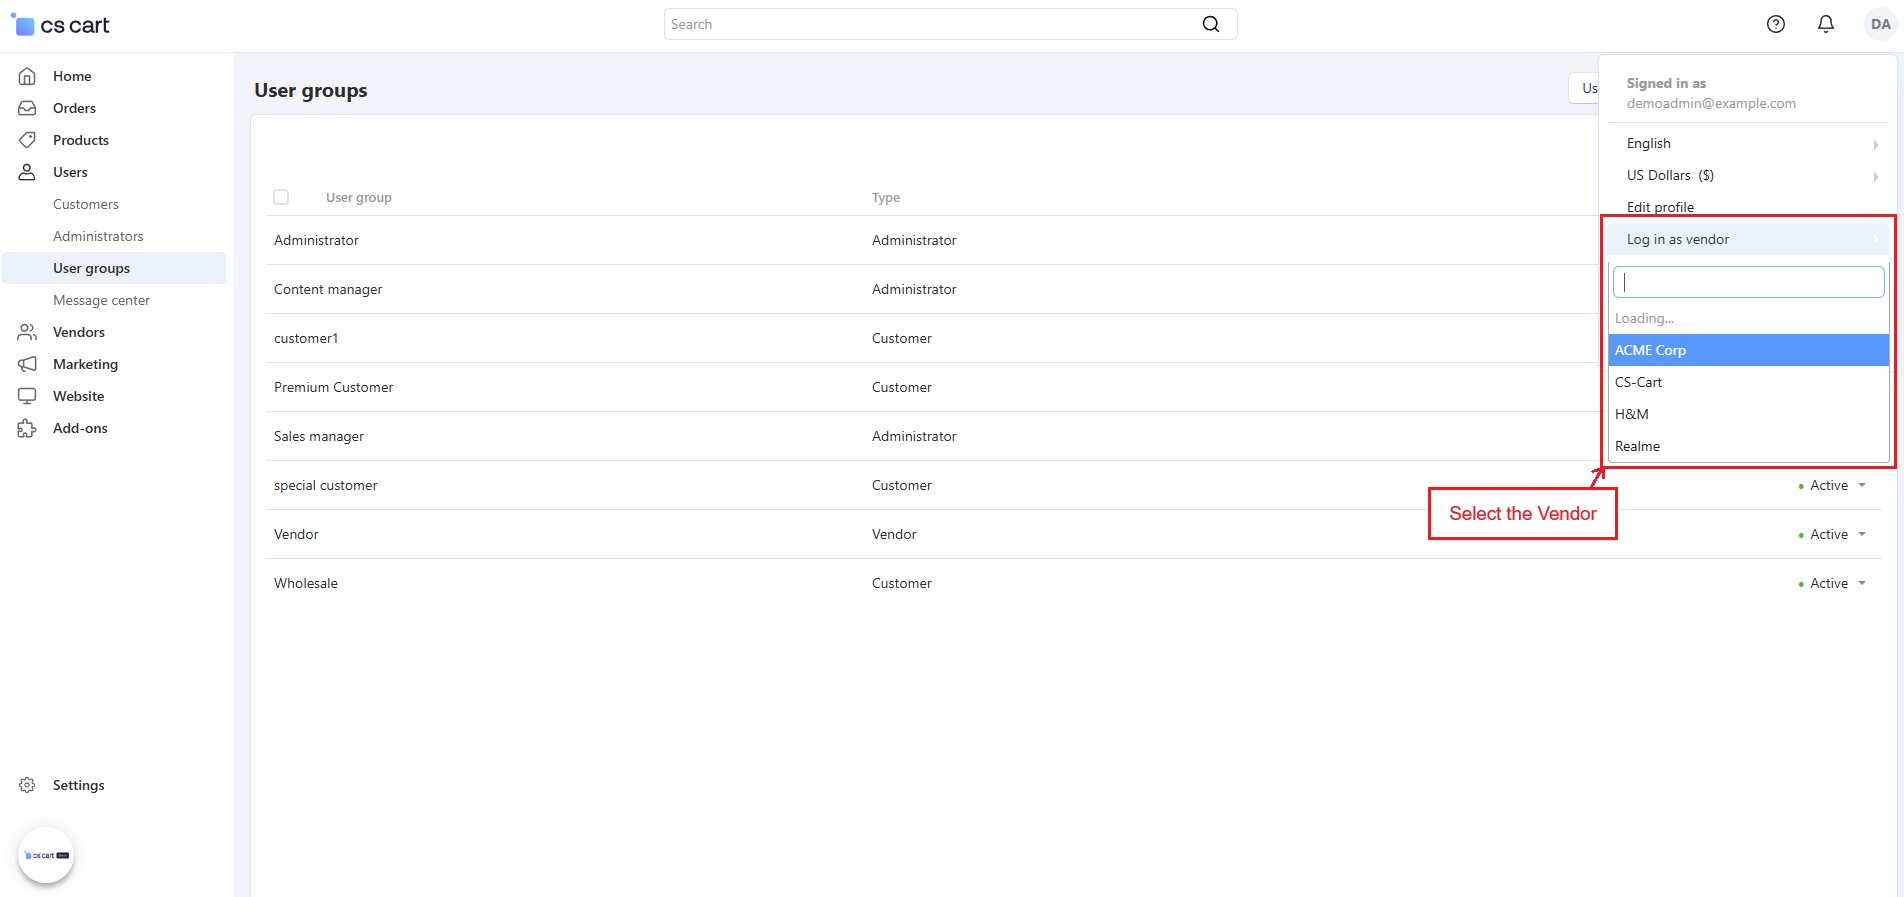Click the vendor search input field
Image resolution: width=1904 pixels, height=897 pixels.
pos(1748,282)
